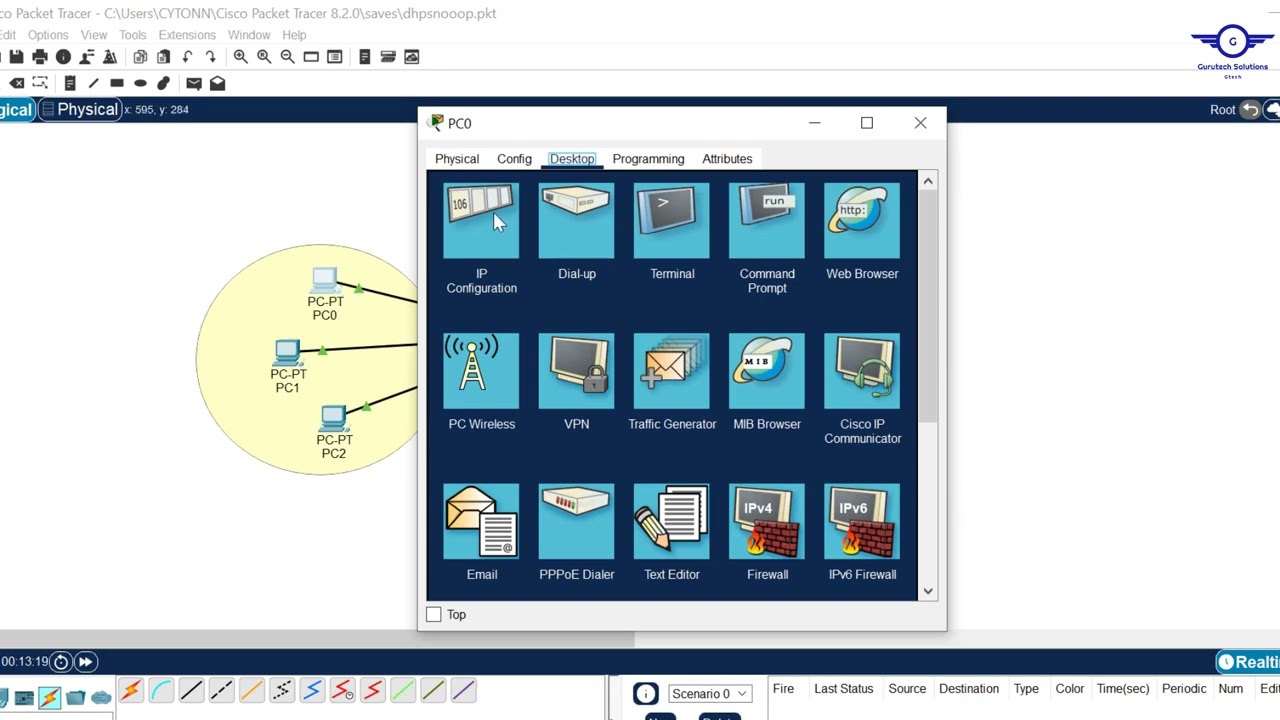
Task: Open the Options menu
Action: 48,35
